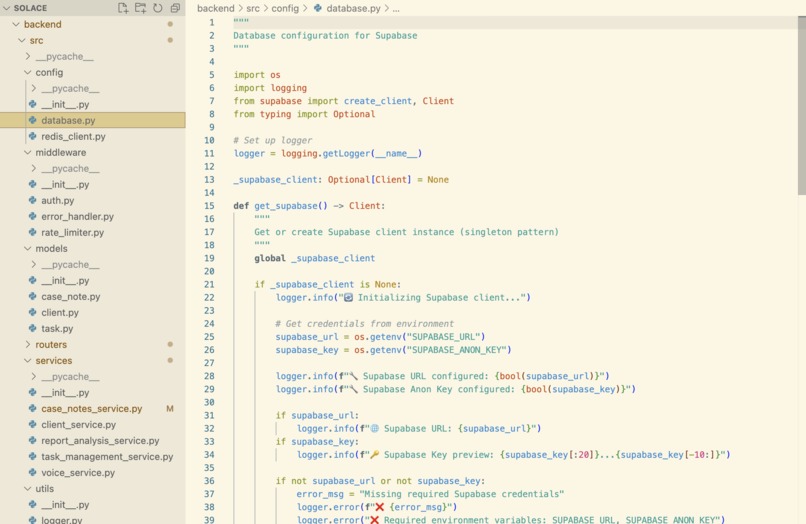Viewport: 806px width, 524px height.
Task: Click the New Folder icon in explorer header
Action: [x=140, y=8]
